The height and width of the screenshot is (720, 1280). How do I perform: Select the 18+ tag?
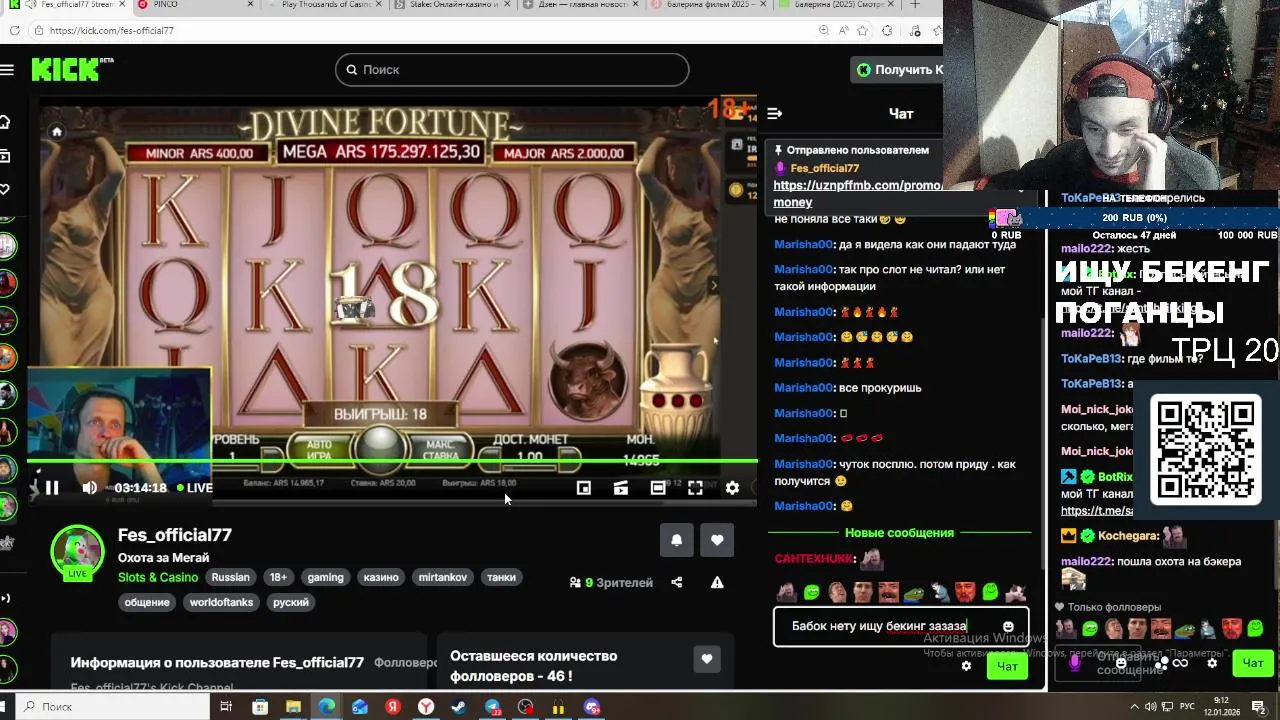coord(278,577)
